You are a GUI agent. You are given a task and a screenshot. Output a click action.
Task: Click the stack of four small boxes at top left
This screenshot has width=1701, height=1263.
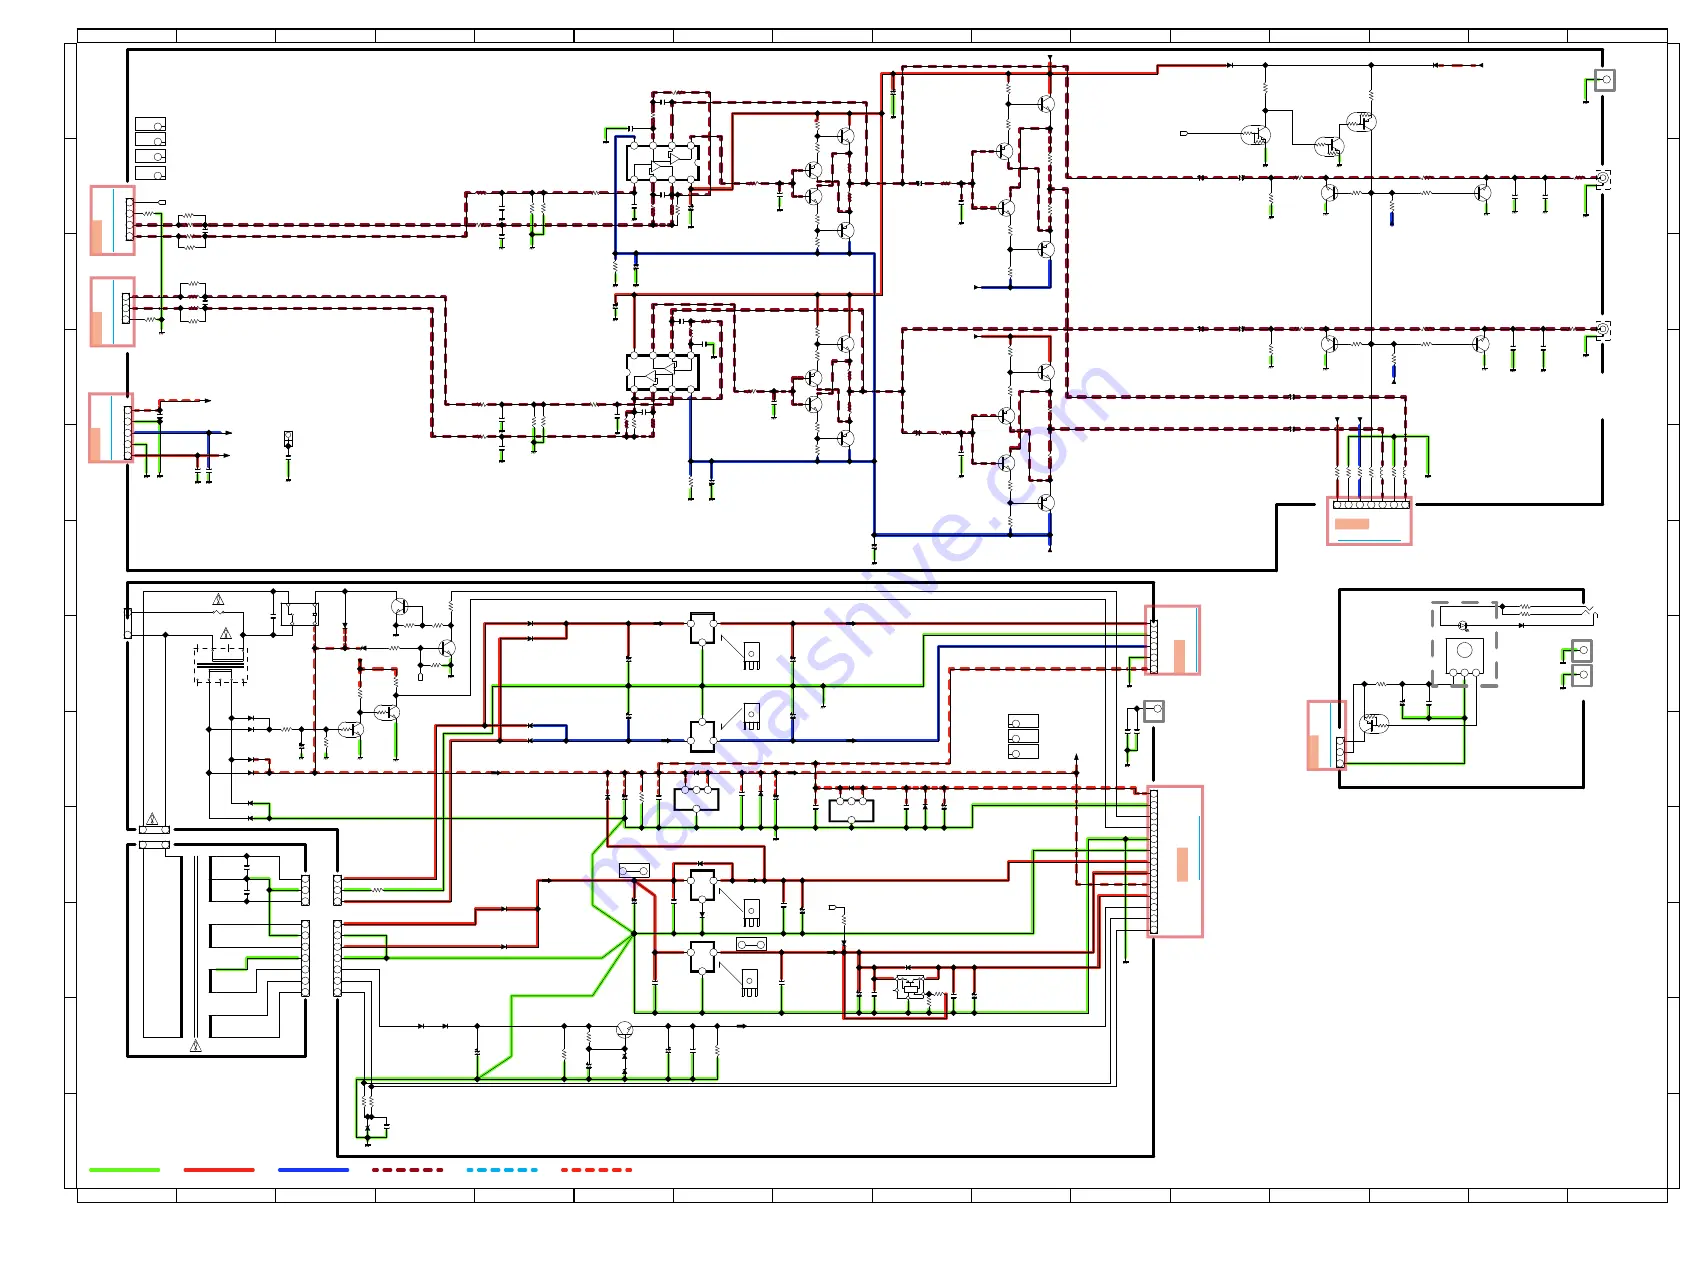[151, 148]
